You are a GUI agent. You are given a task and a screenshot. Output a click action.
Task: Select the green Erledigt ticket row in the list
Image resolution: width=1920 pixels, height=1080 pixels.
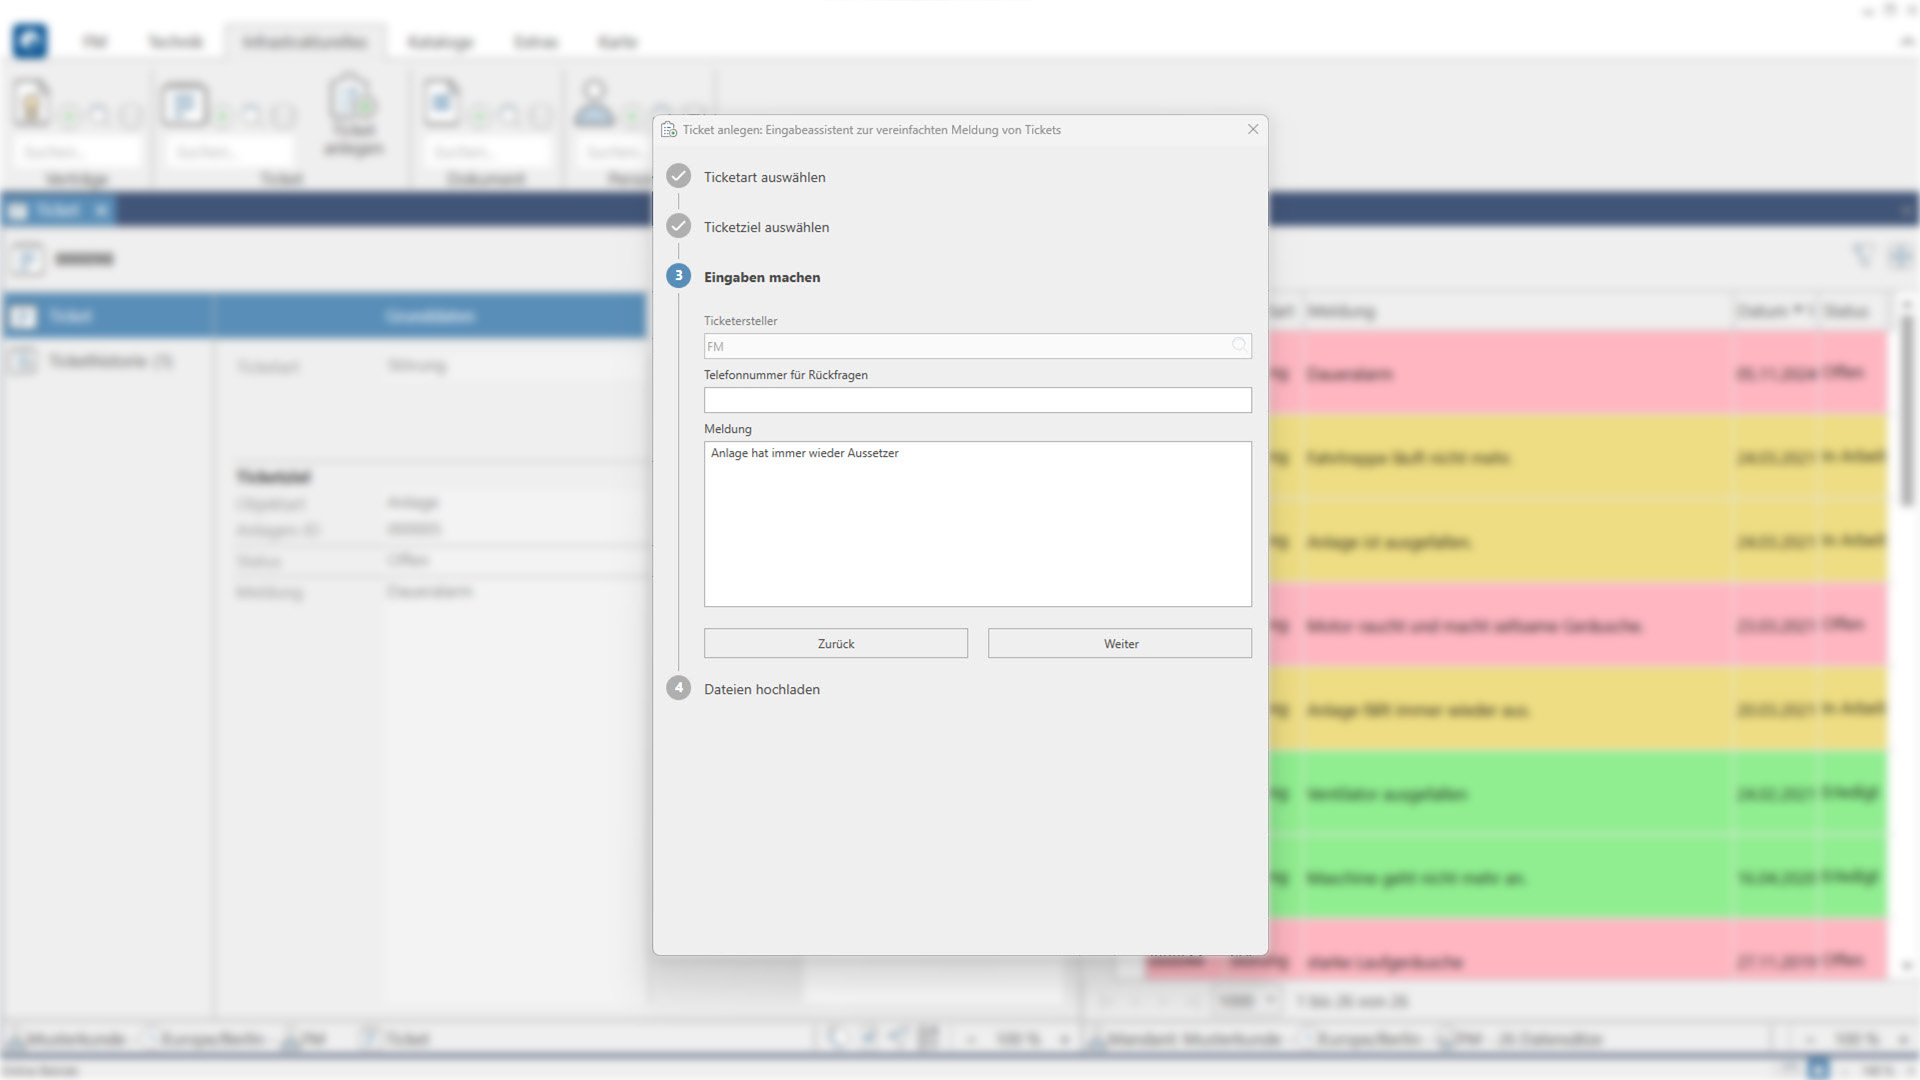[1500, 795]
